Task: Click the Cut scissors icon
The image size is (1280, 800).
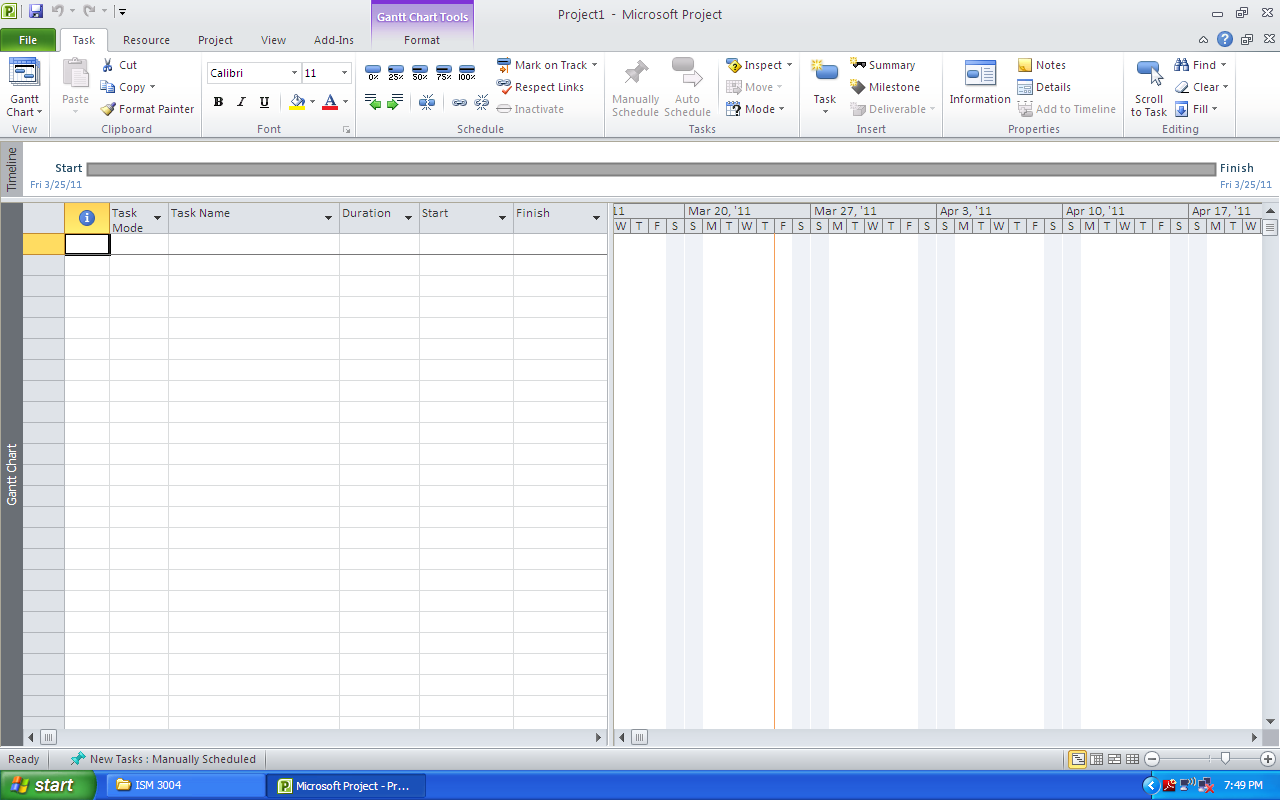Action: point(108,65)
